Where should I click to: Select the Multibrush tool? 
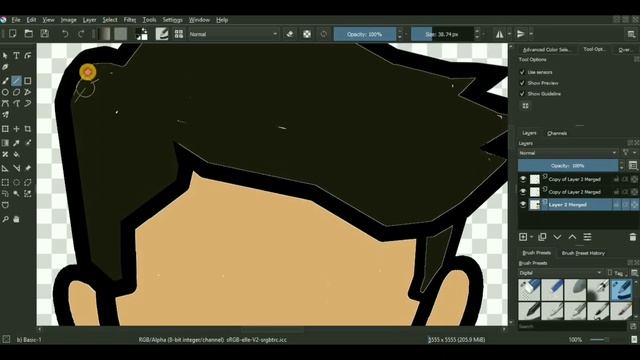click(5, 115)
